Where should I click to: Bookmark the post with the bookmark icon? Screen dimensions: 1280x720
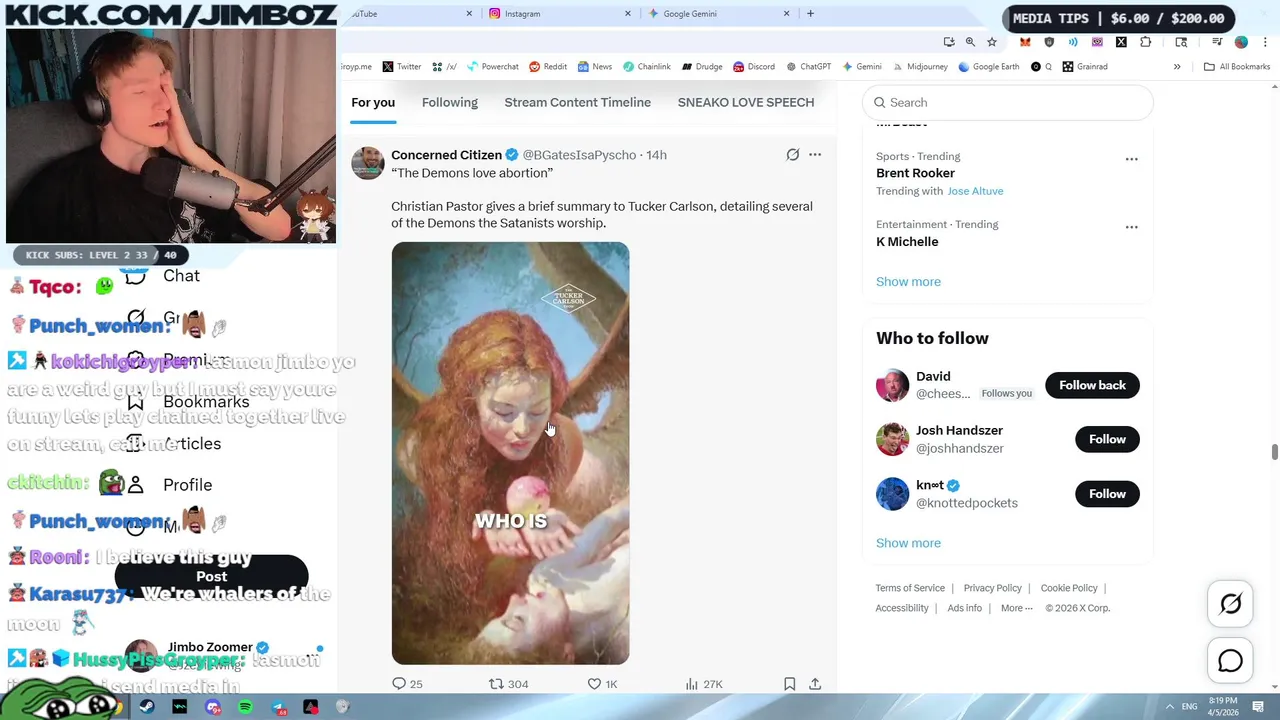(x=789, y=684)
